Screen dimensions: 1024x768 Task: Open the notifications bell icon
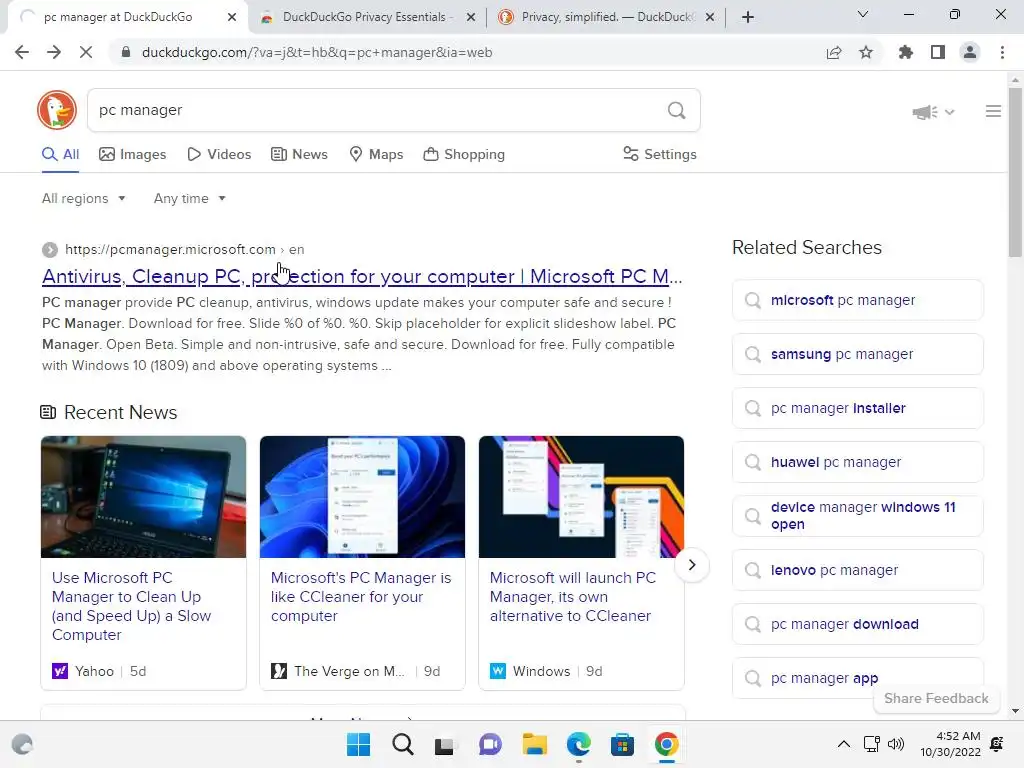click(x=997, y=744)
